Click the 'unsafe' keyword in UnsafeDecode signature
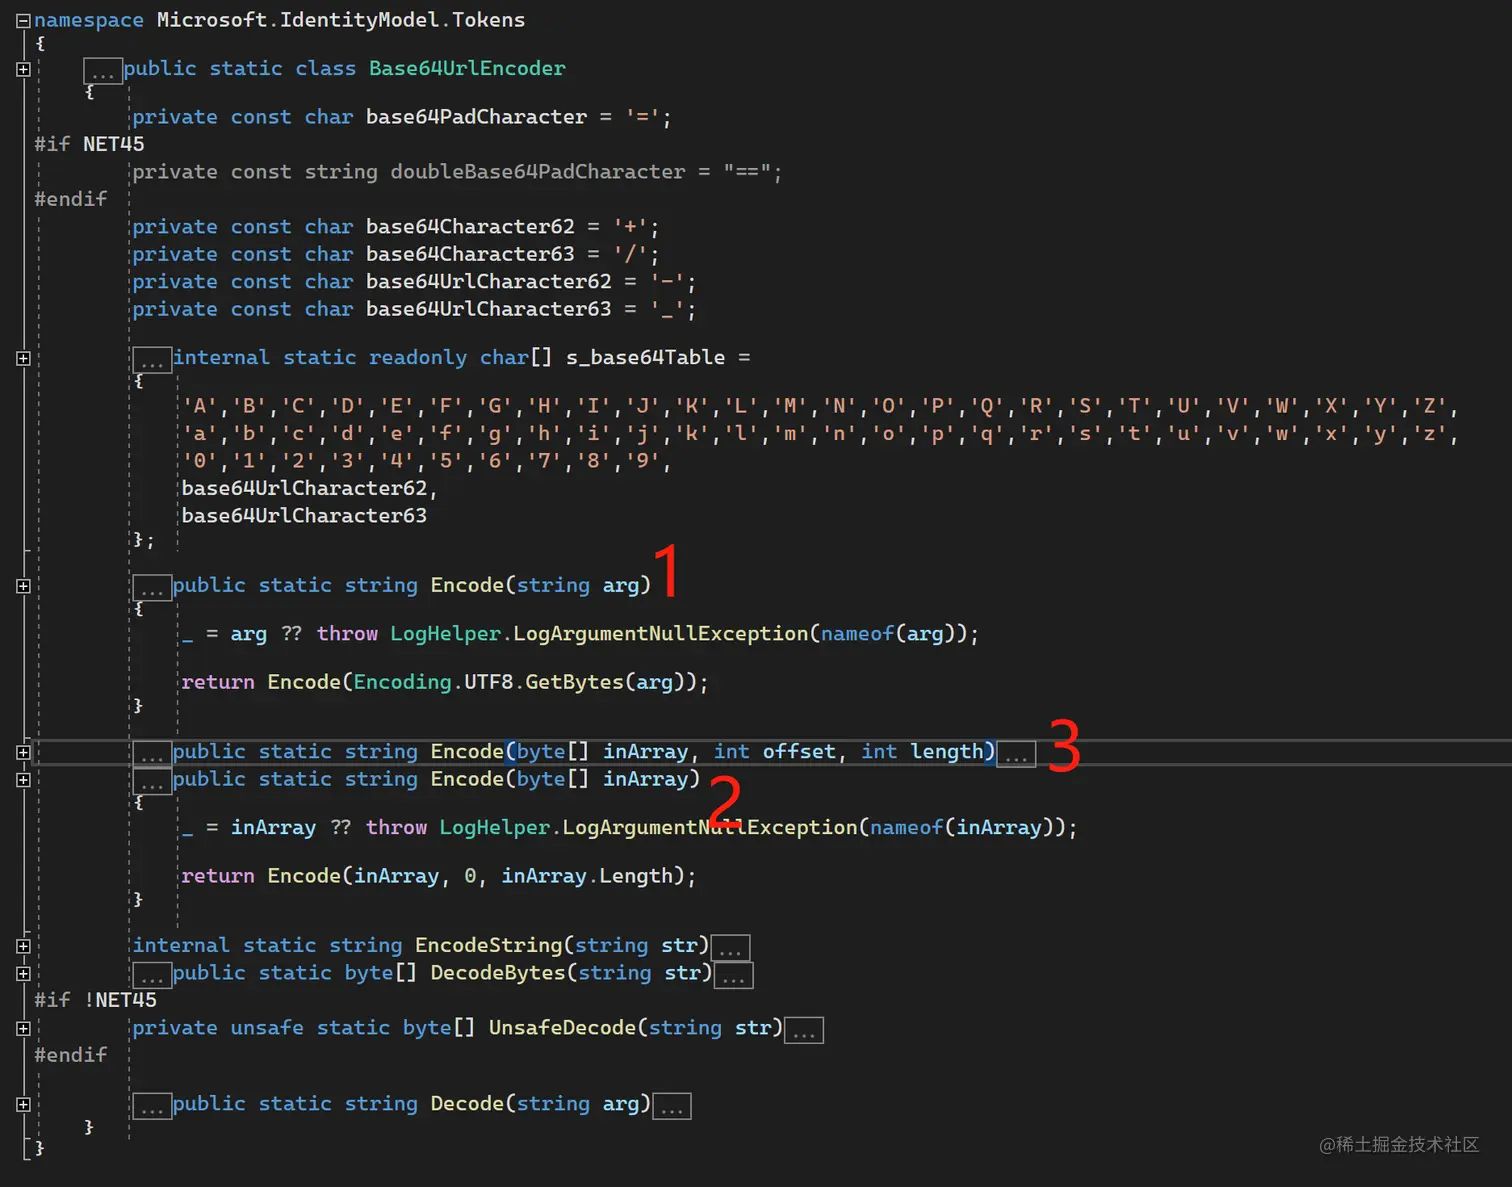Screen dimensions: 1512x1187 coord(267,1027)
